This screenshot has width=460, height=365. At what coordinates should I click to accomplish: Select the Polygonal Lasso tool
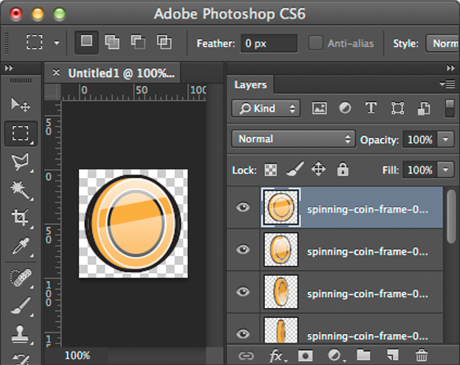(x=20, y=162)
